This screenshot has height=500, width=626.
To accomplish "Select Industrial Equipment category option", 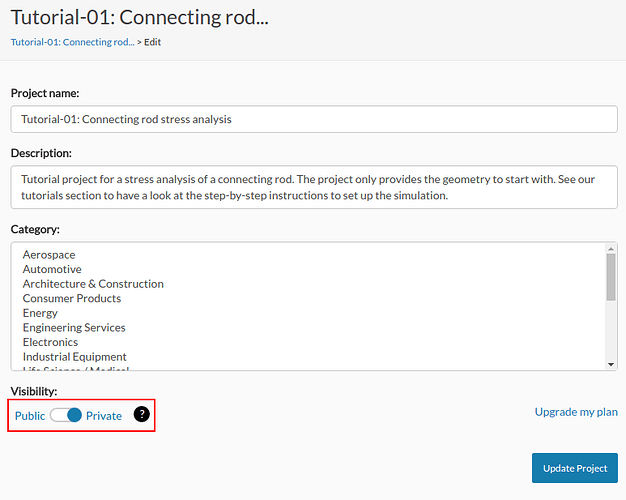I will point(75,357).
